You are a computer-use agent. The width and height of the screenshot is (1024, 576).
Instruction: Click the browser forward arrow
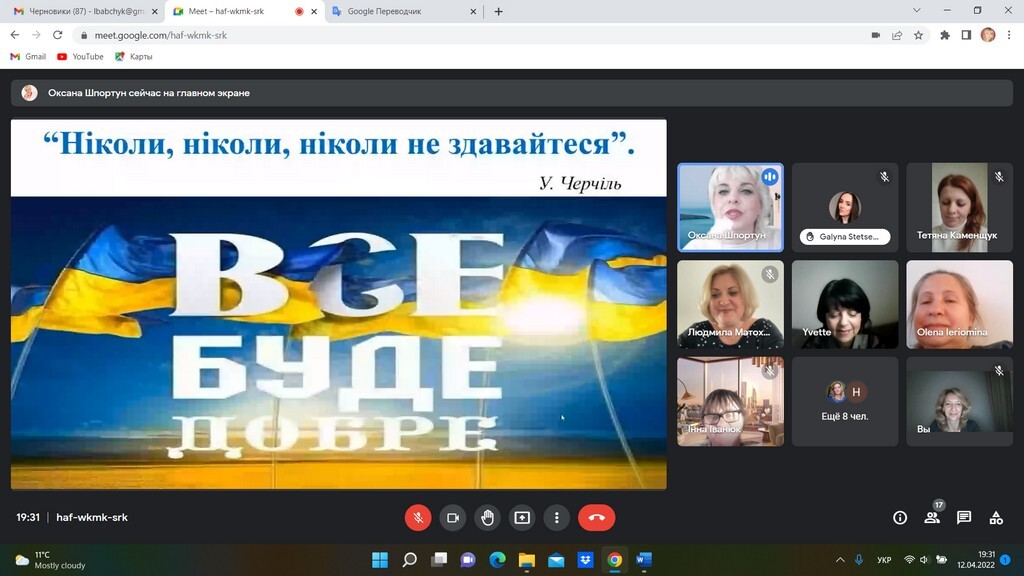coord(37,35)
